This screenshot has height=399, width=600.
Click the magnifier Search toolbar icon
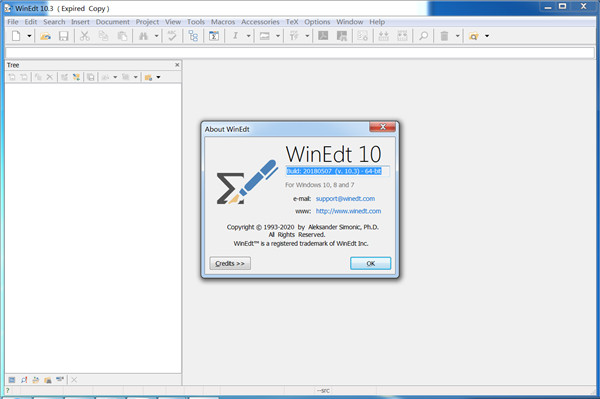[423, 36]
